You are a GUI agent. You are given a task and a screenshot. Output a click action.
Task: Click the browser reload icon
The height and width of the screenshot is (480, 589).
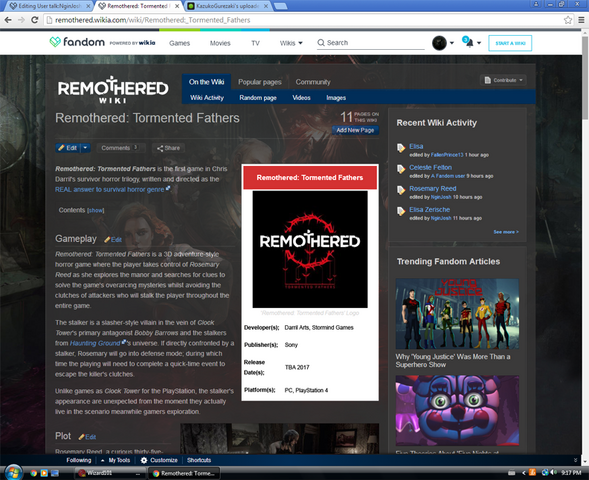tap(35, 20)
